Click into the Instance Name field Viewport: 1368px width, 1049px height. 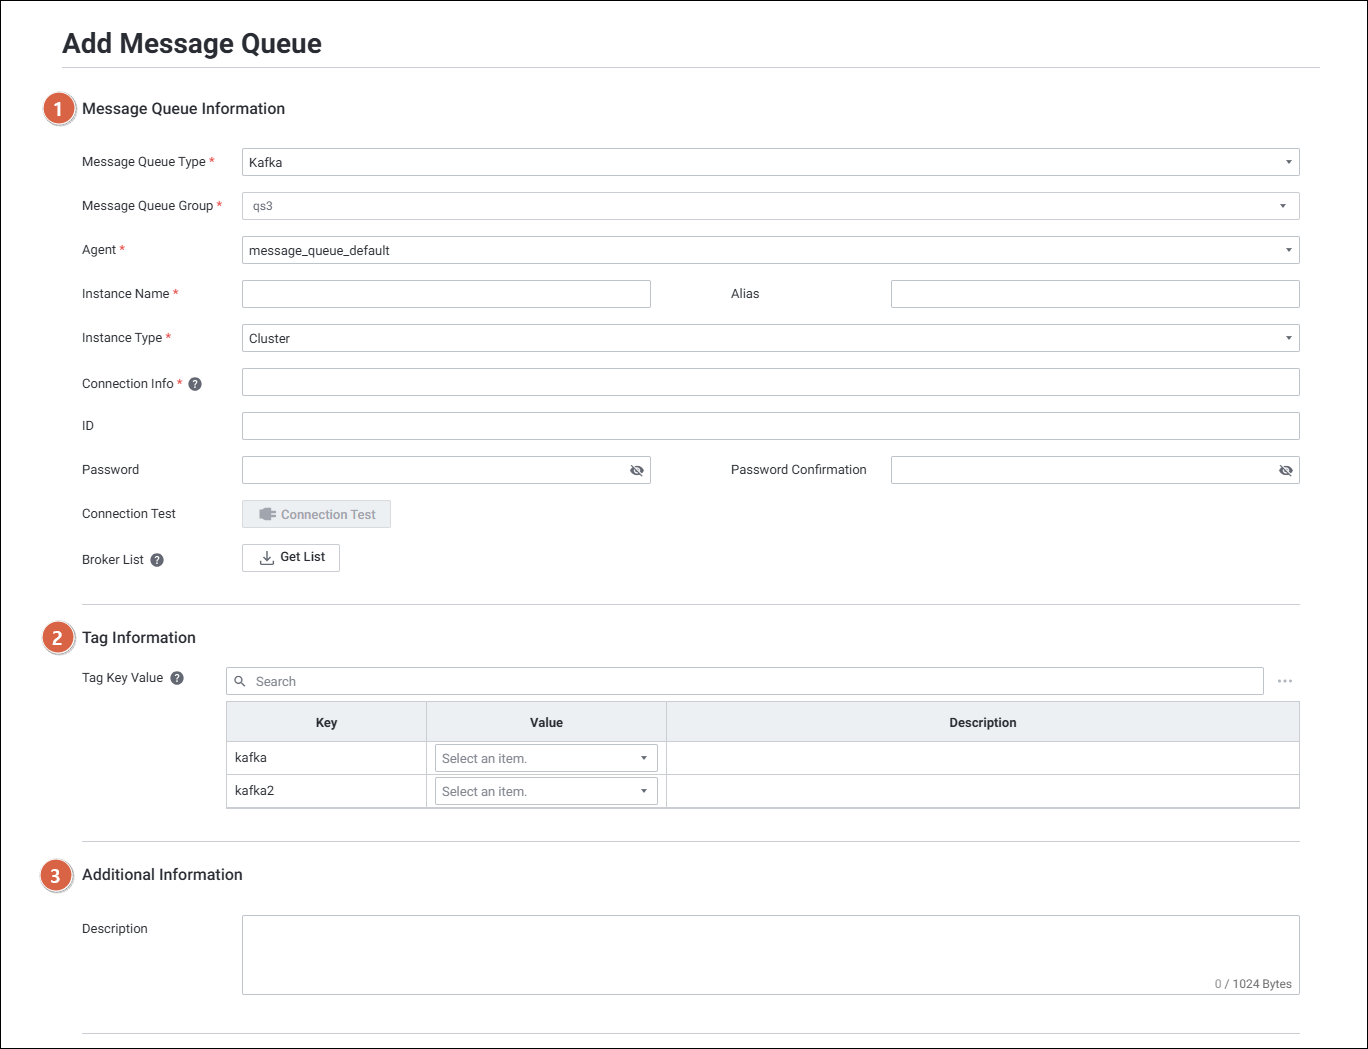click(x=446, y=294)
